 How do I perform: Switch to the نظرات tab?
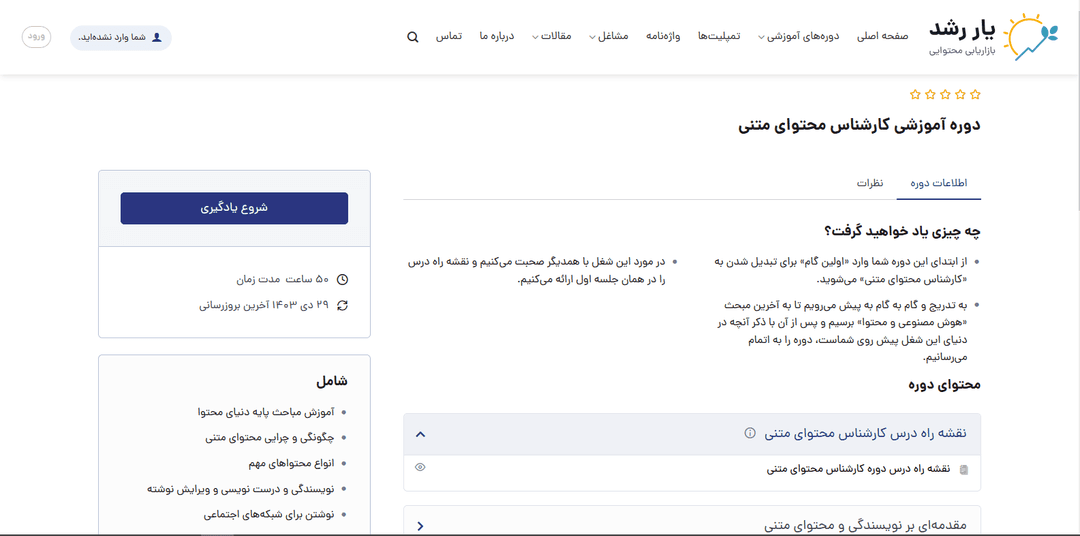coord(870,183)
